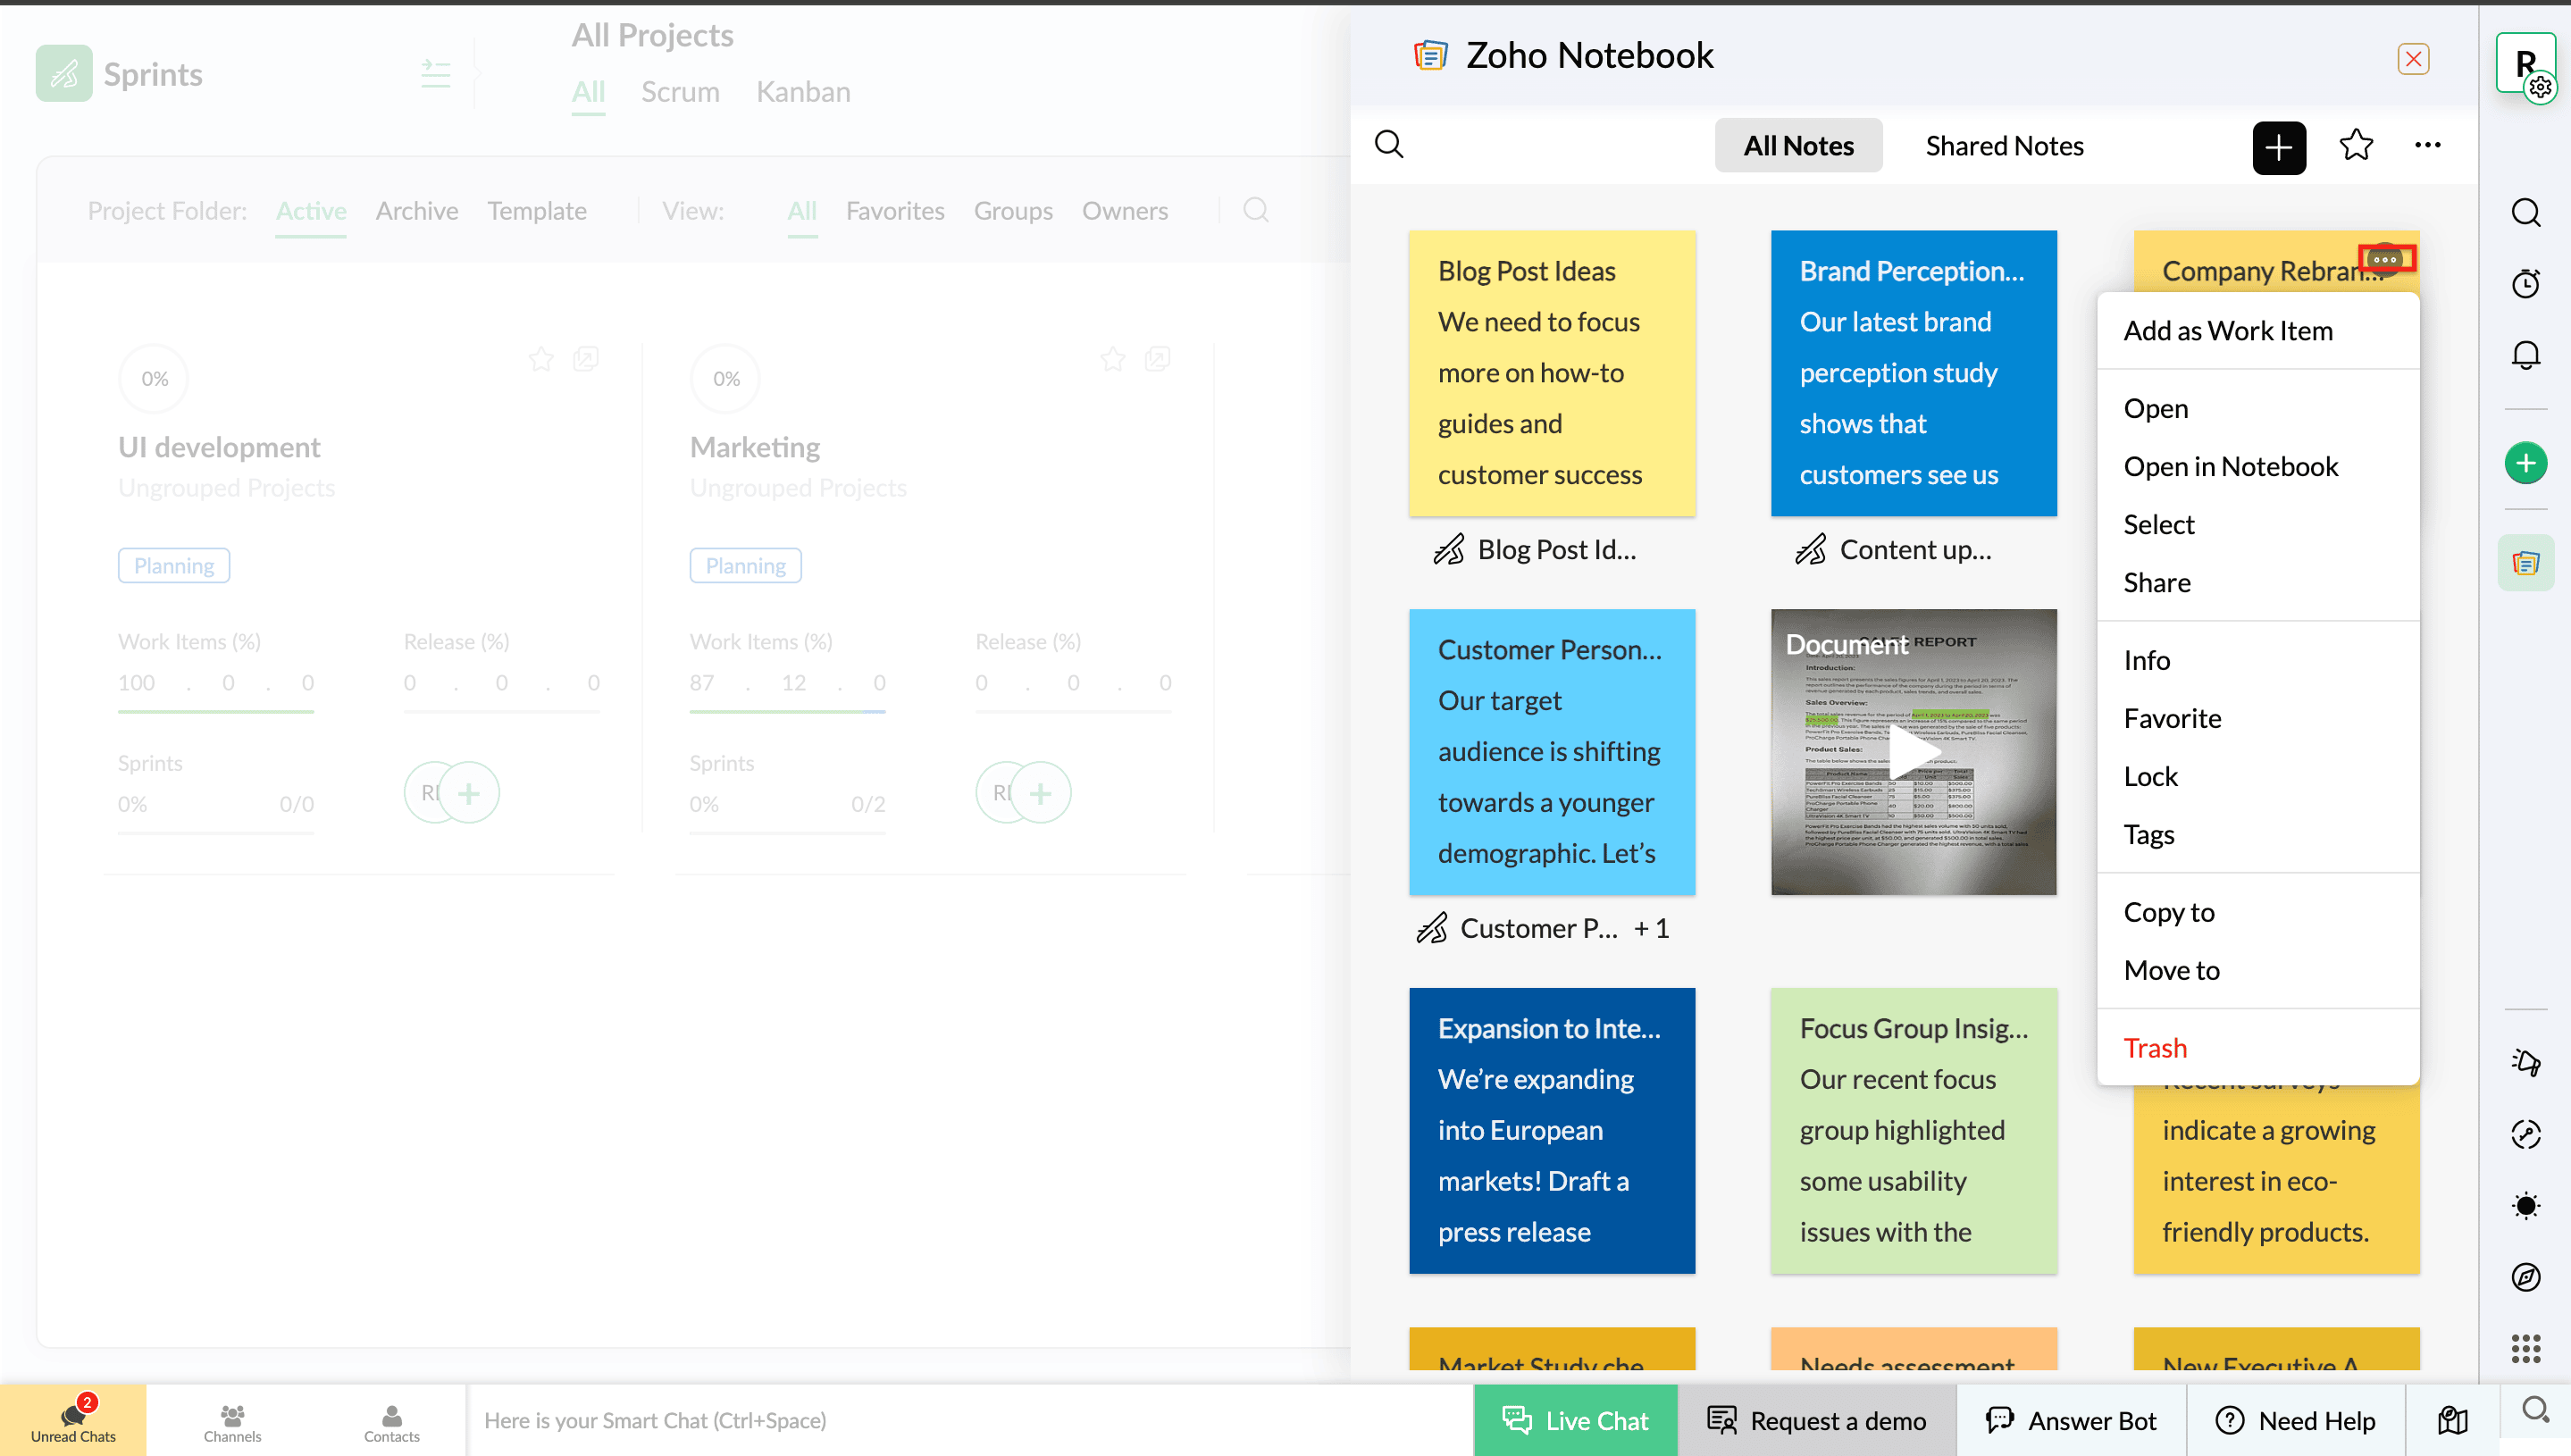
Task: Click the green plus icon in right sidebar
Action: tap(2525, 463)
